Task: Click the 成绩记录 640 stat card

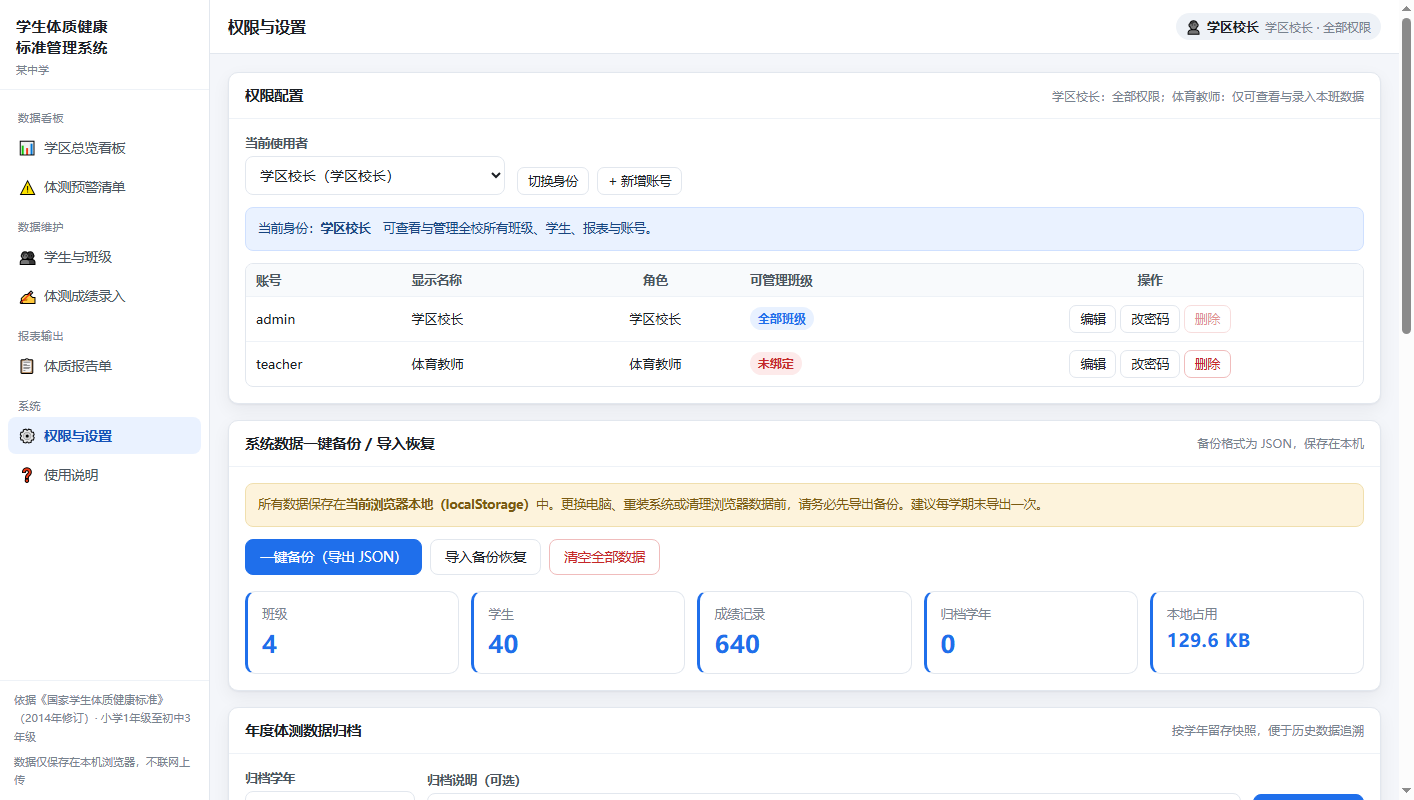Action: pos(804,632)
